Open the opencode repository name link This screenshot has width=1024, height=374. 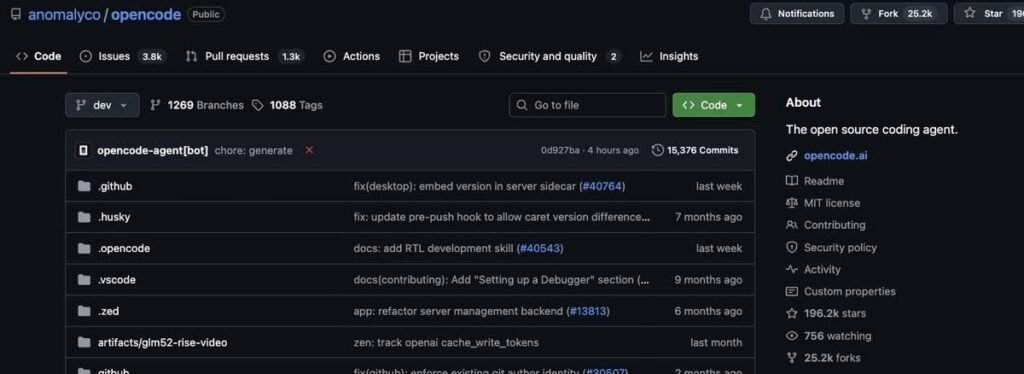pyautogui.click(x=146, y=14)
